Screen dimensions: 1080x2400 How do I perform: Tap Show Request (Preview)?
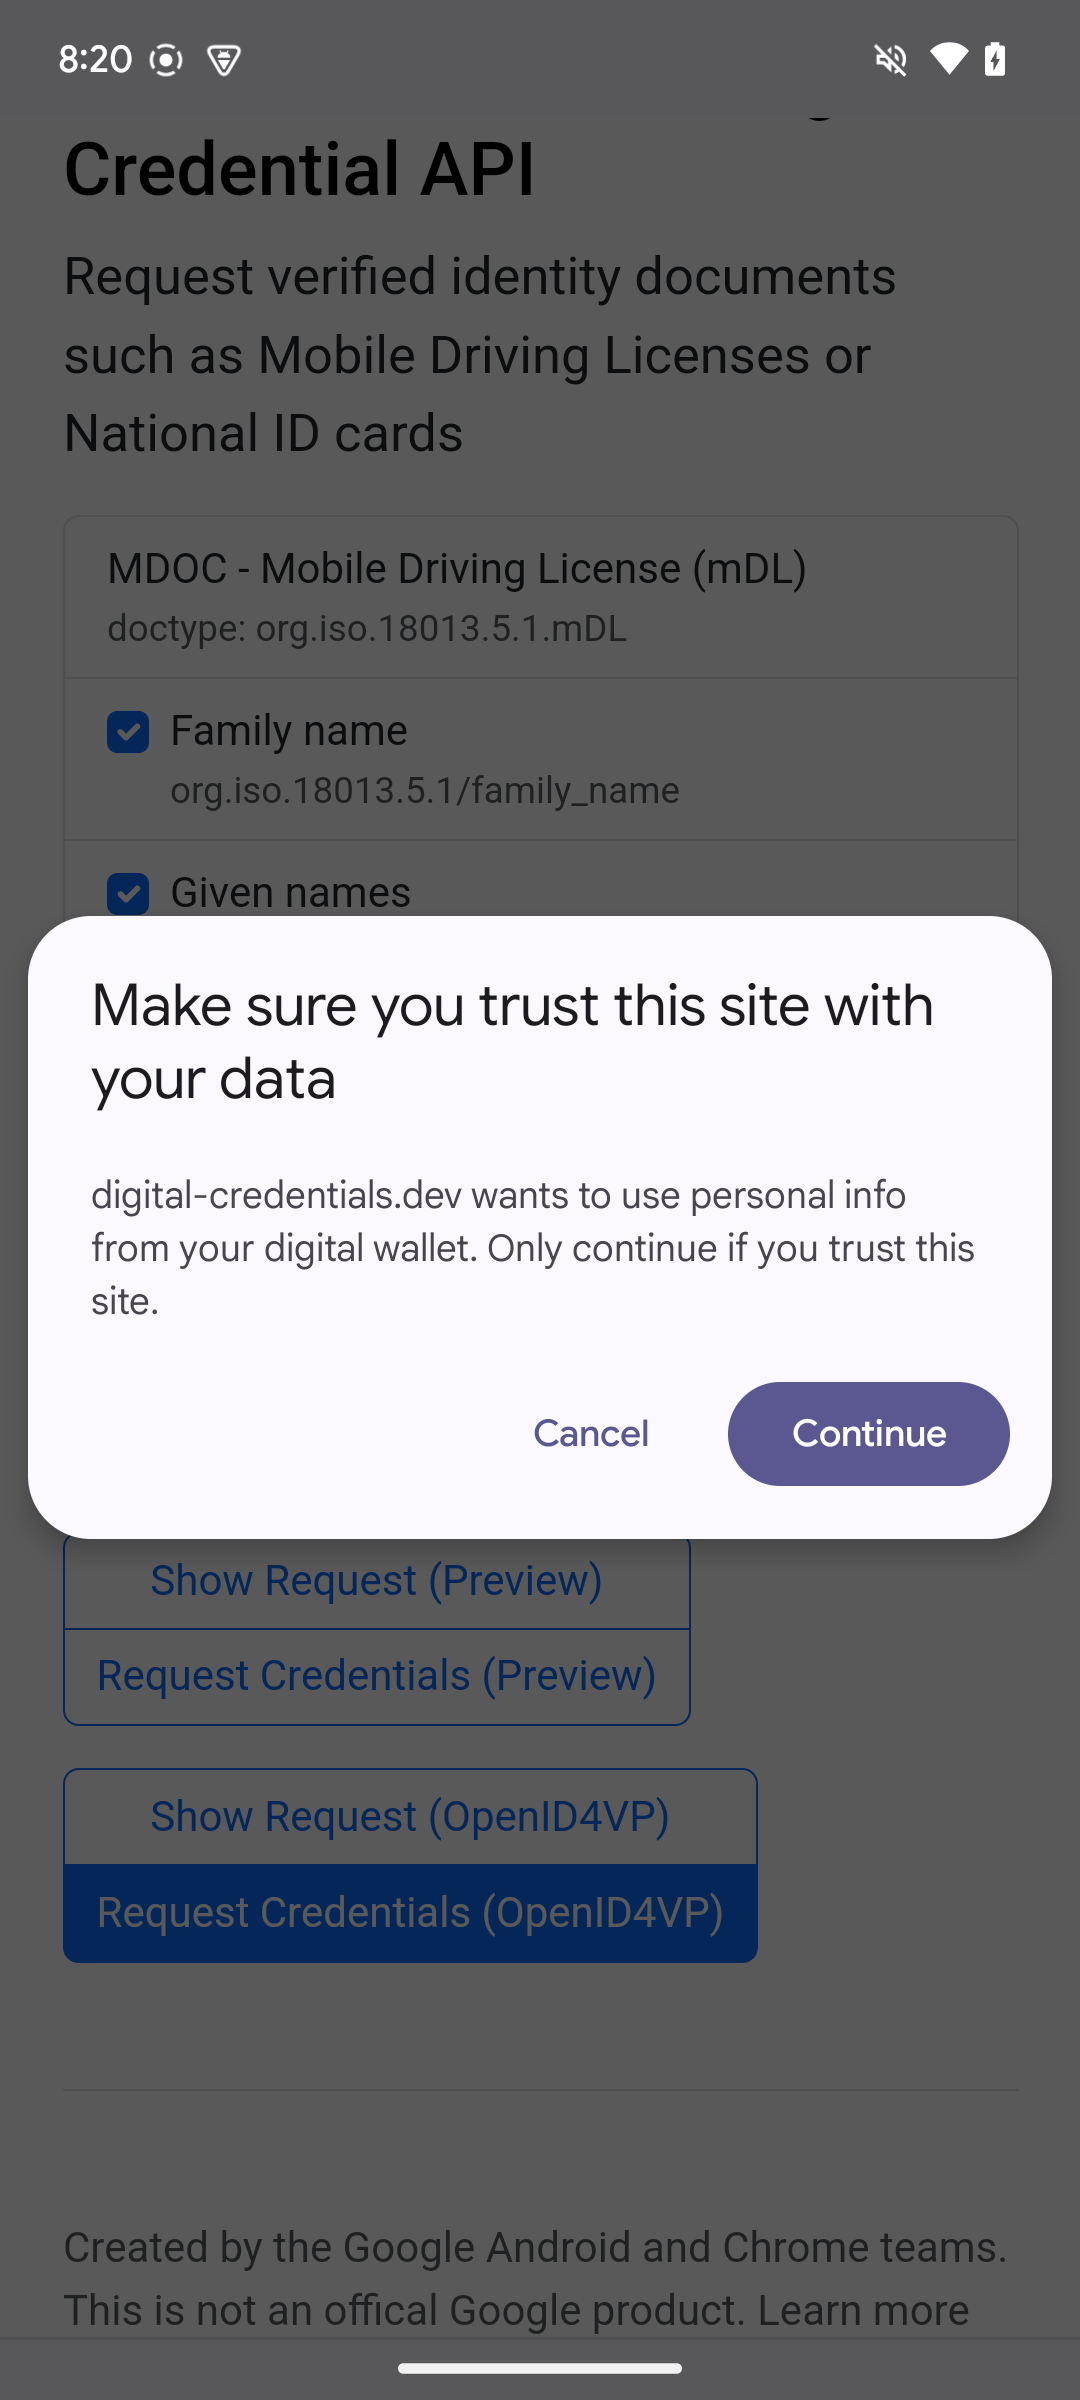[x=376, y=1580]
